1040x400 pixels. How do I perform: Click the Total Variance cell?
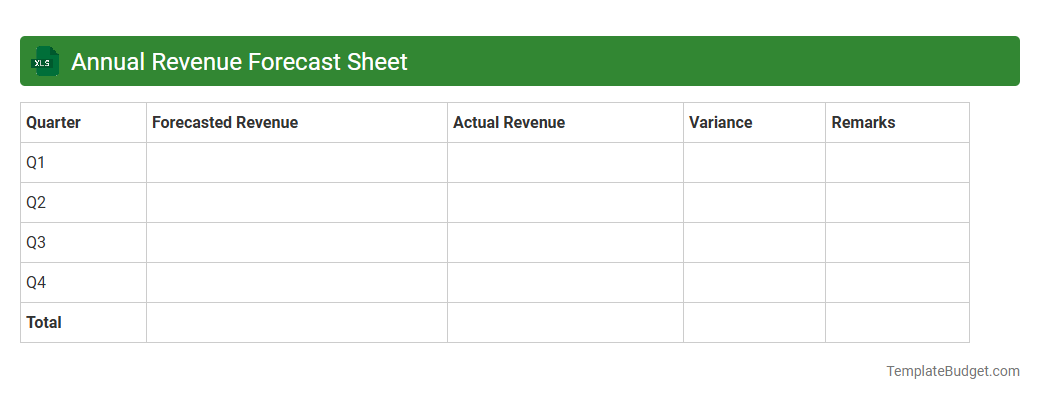pyautogui.click(x=755, y=322)
